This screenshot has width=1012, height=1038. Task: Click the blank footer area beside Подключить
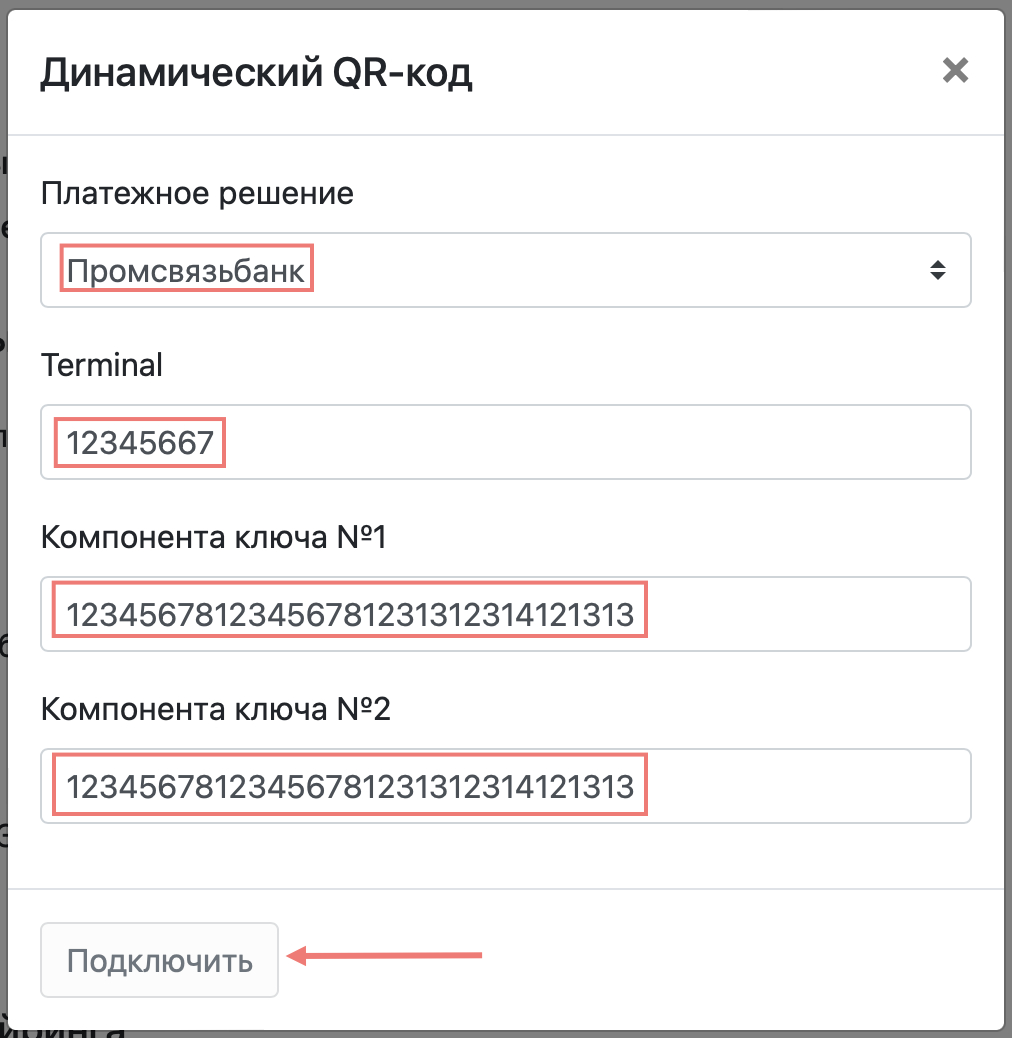[728, 960]
